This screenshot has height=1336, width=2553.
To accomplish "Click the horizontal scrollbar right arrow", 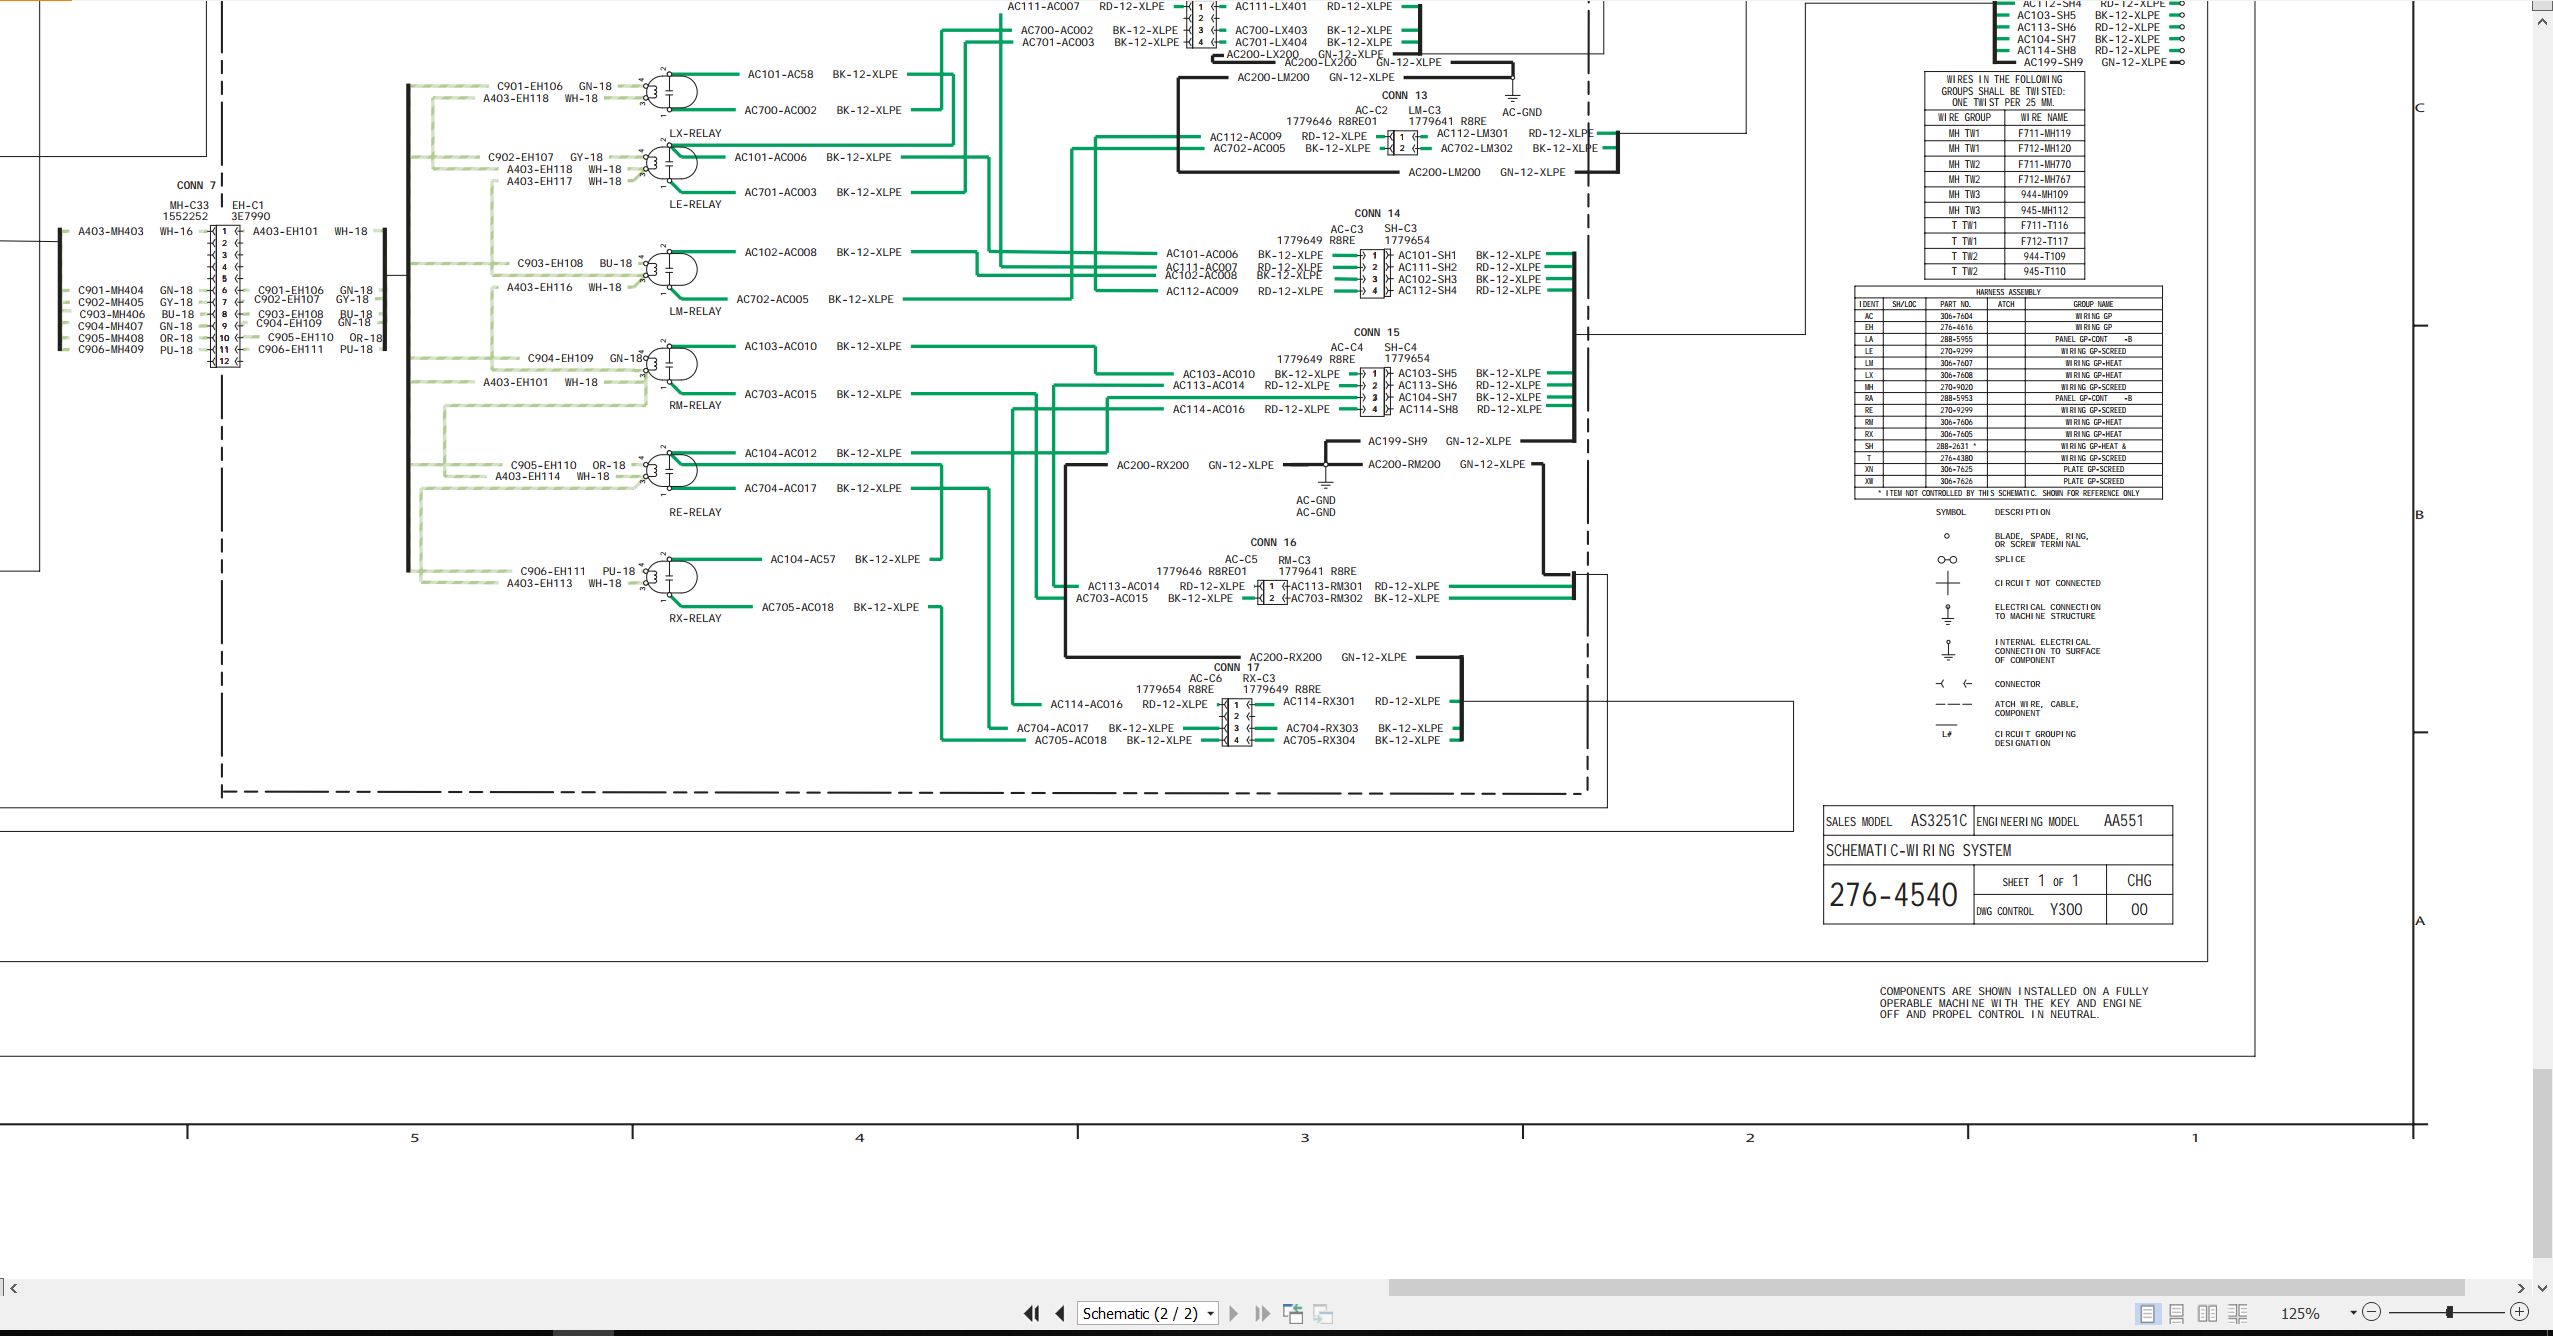I will [2521, 1288].
